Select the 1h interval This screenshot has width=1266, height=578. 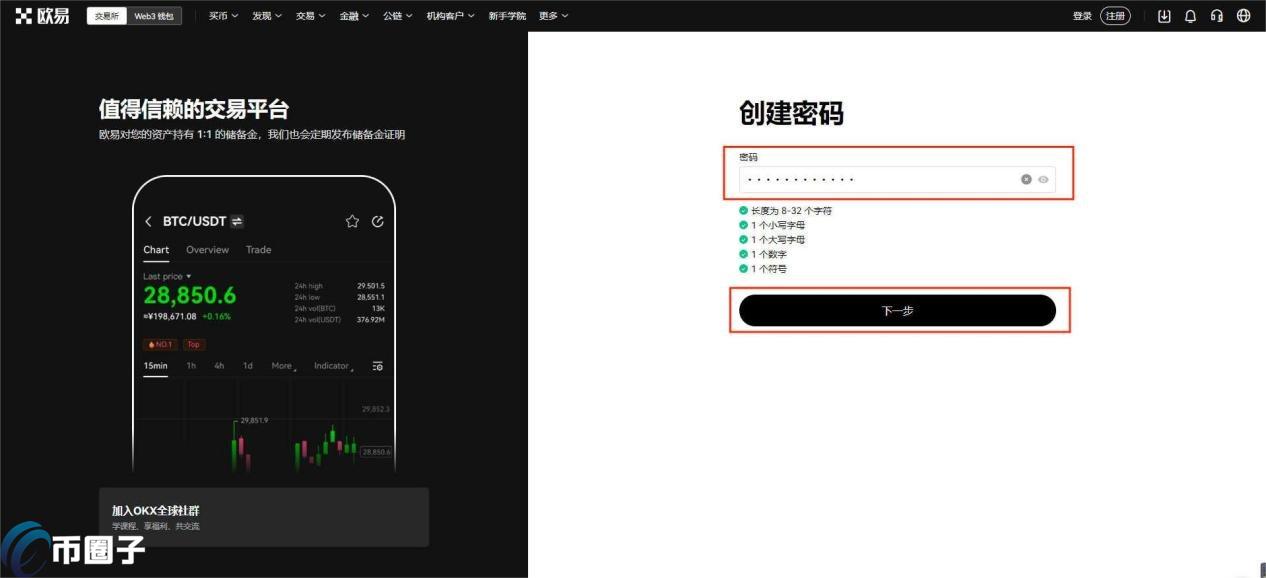click(x=191, y=366)
